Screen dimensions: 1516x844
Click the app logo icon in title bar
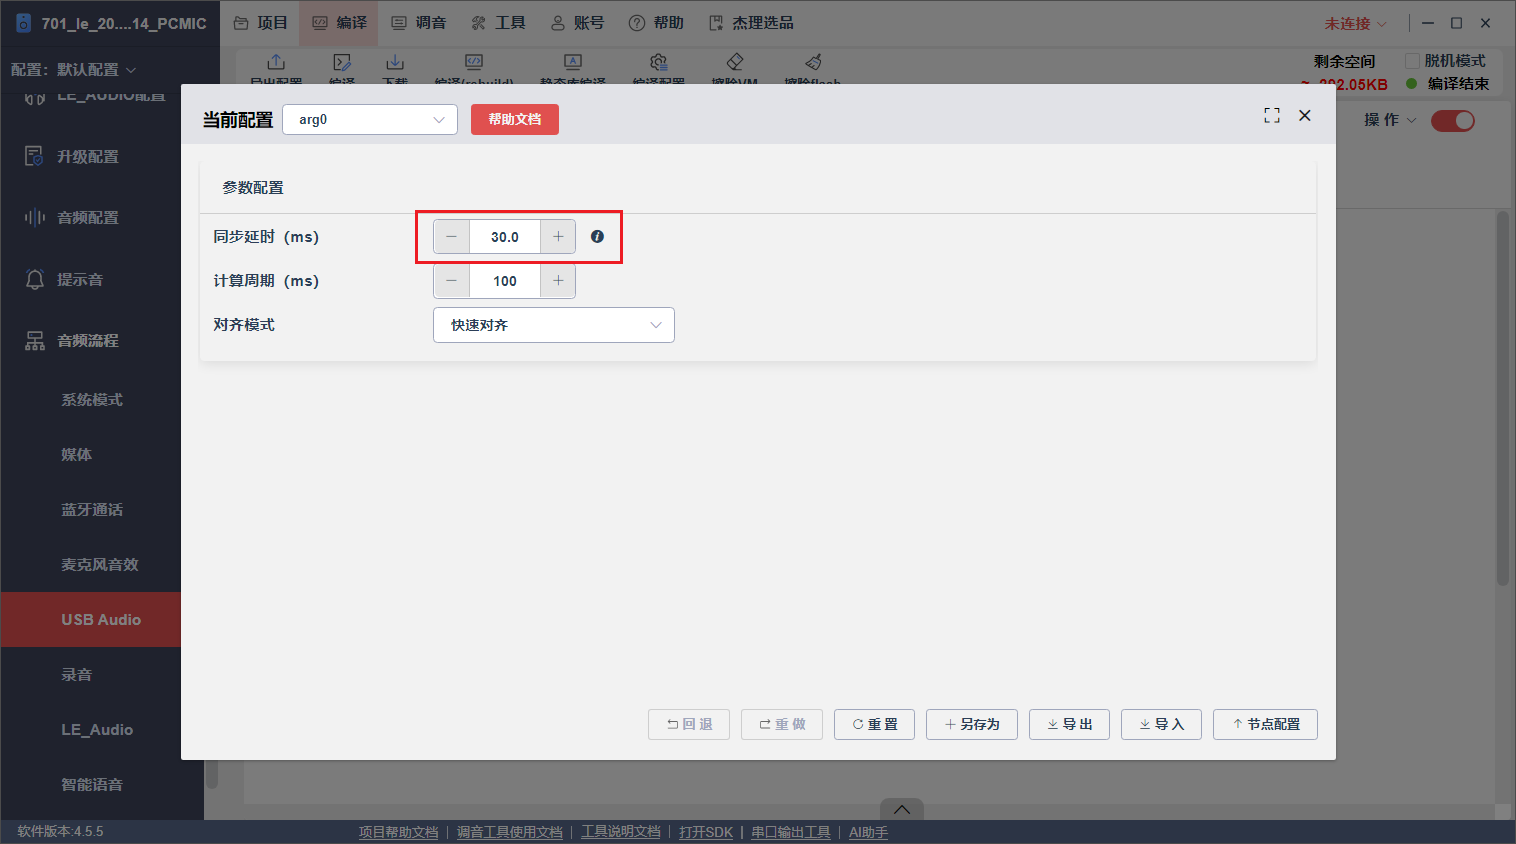click(24, 23)
